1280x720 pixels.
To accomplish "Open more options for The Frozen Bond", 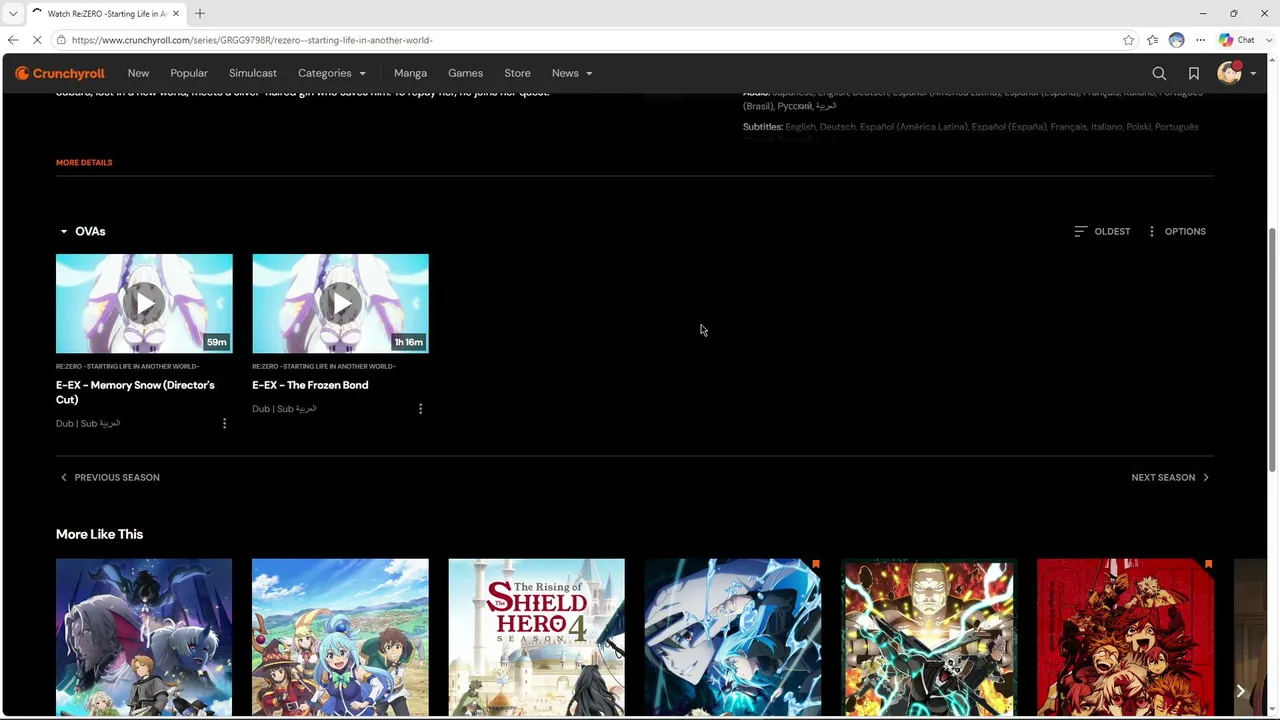I will pos(420,408).
